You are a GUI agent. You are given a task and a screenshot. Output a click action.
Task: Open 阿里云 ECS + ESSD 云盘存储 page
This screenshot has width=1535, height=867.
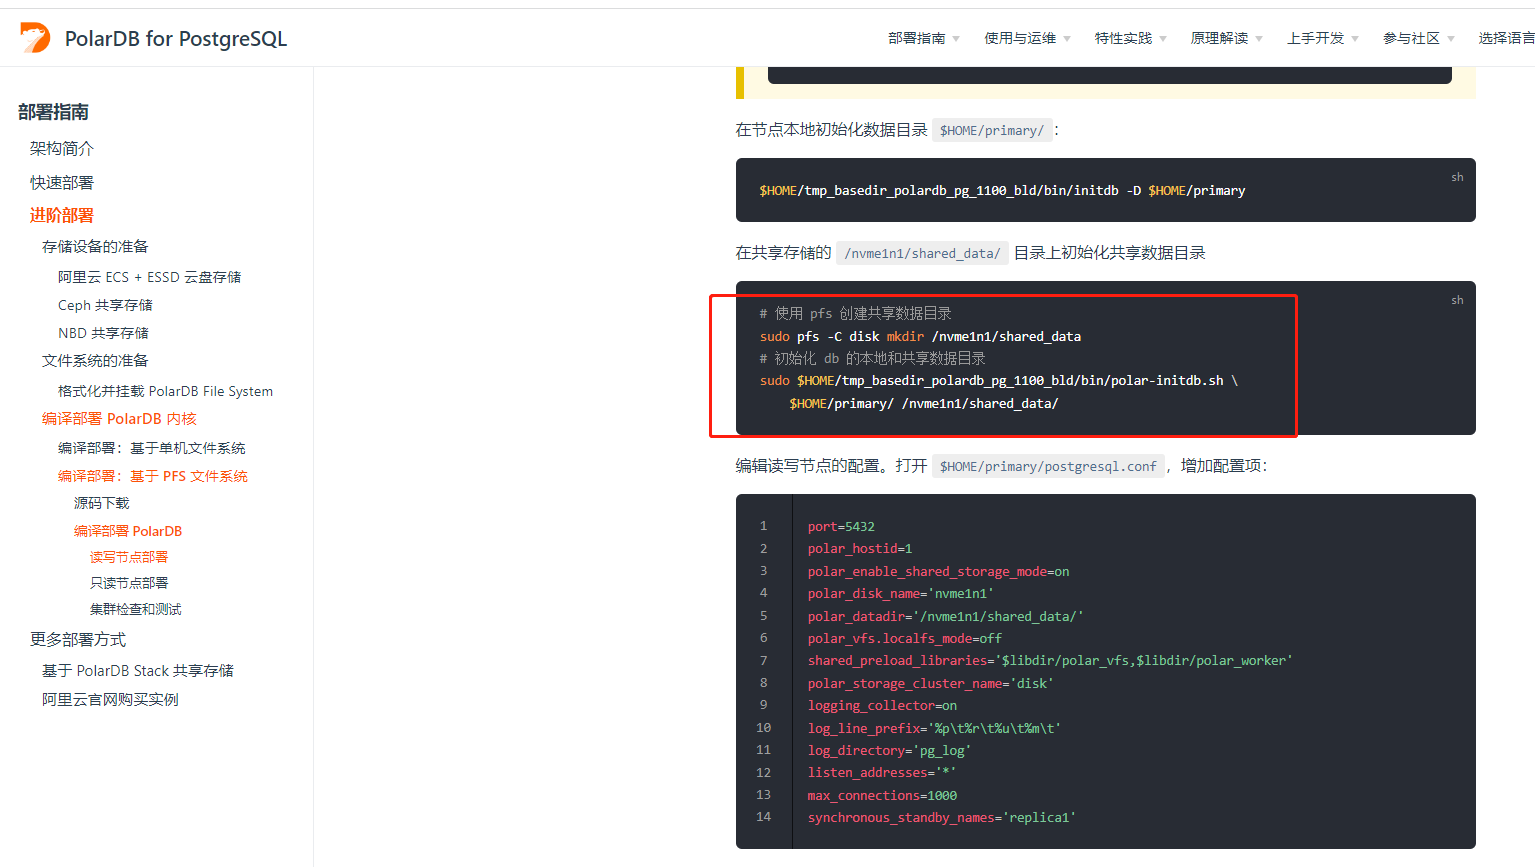(x=149, y=277)
